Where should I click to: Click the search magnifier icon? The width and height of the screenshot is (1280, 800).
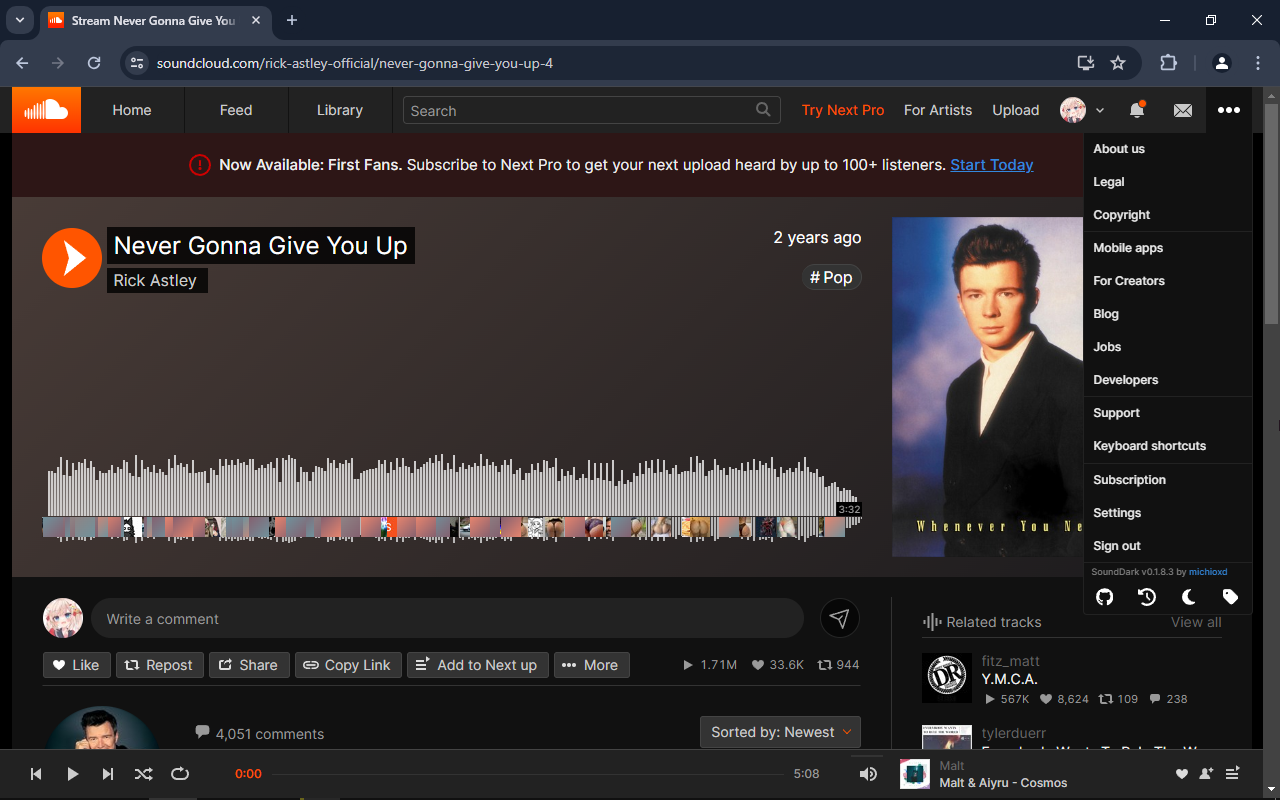pos(764,110)
